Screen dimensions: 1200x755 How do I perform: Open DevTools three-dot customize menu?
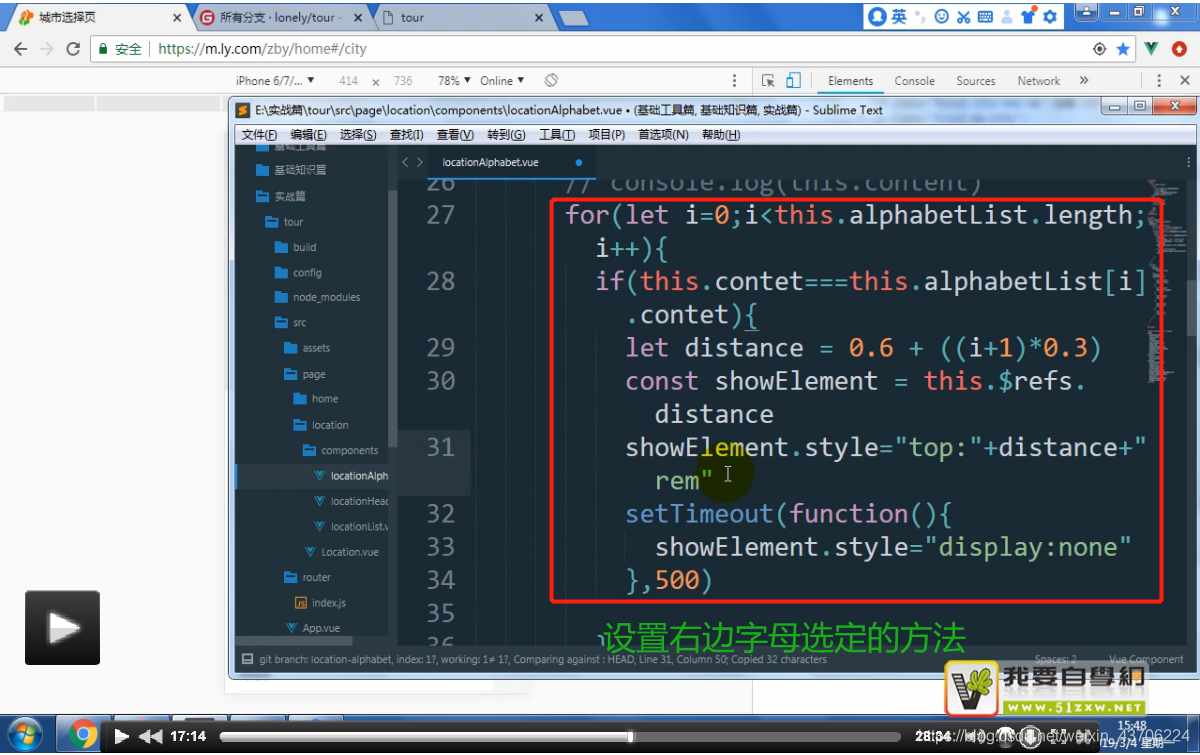(1158, 81)
